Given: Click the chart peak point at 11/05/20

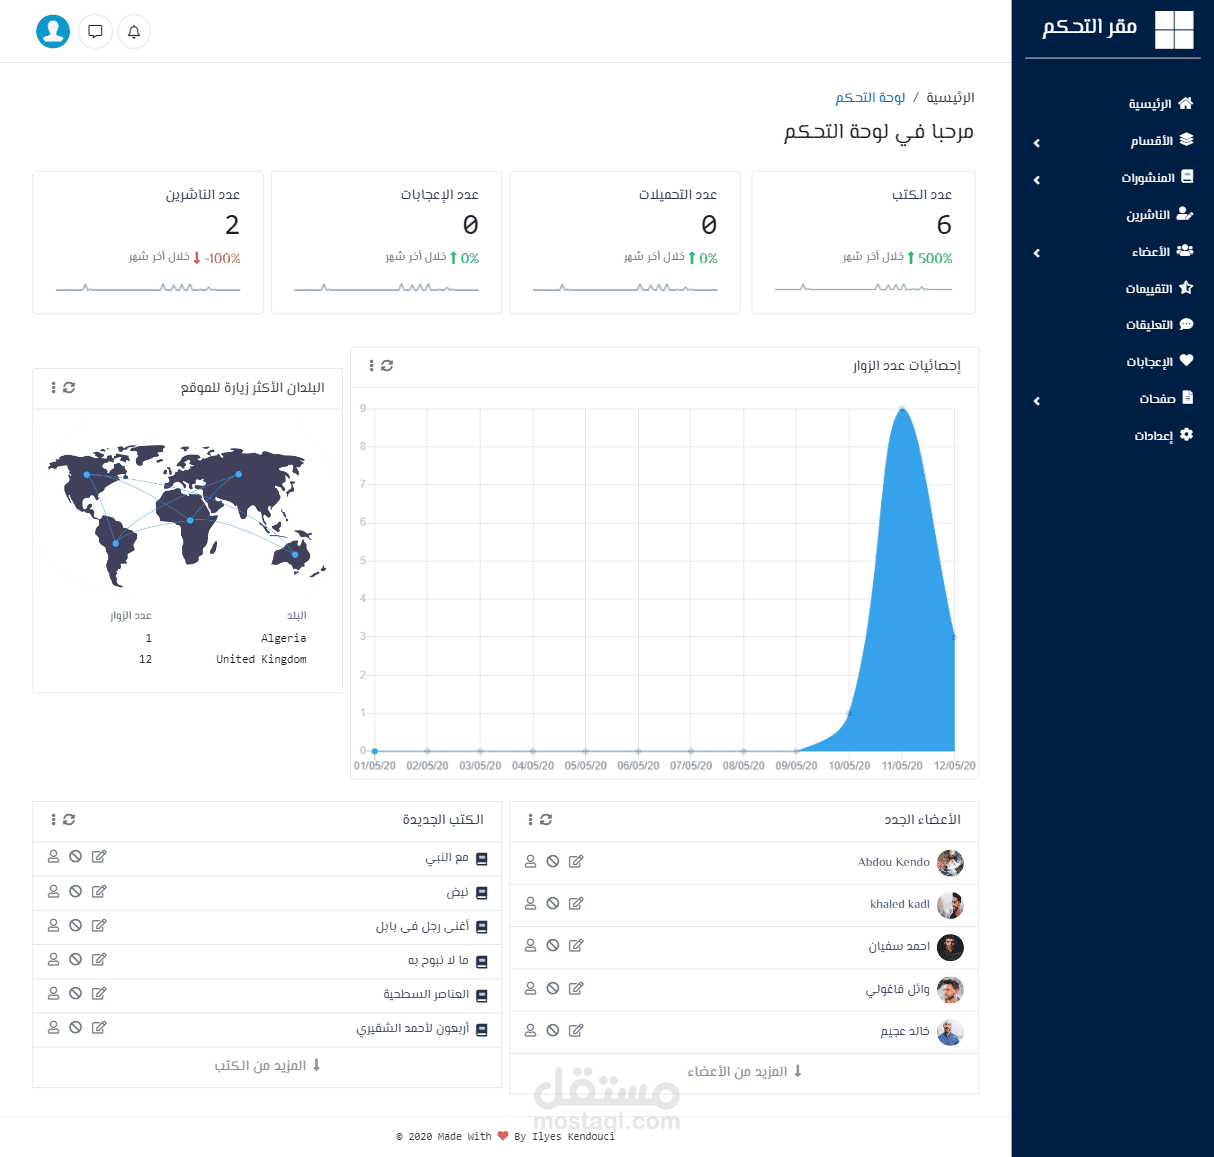Looking at the screenshot, I should [x=902, y=409].
